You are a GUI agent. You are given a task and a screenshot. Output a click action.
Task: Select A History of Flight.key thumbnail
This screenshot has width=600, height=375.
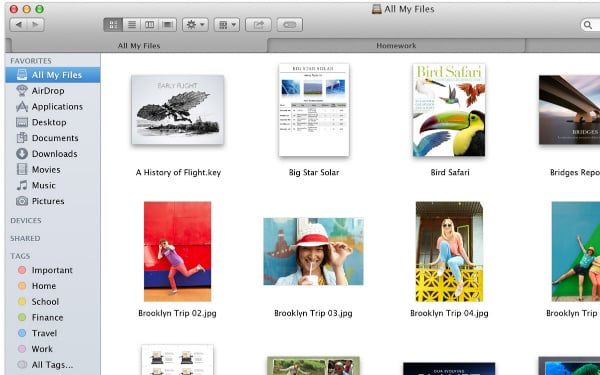coord(178,110)
